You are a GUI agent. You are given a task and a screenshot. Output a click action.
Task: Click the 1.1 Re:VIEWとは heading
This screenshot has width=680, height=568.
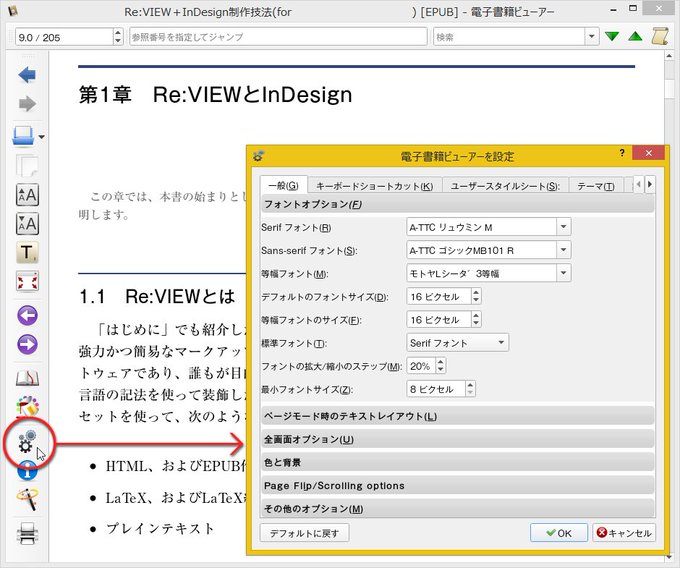point(157,297)
